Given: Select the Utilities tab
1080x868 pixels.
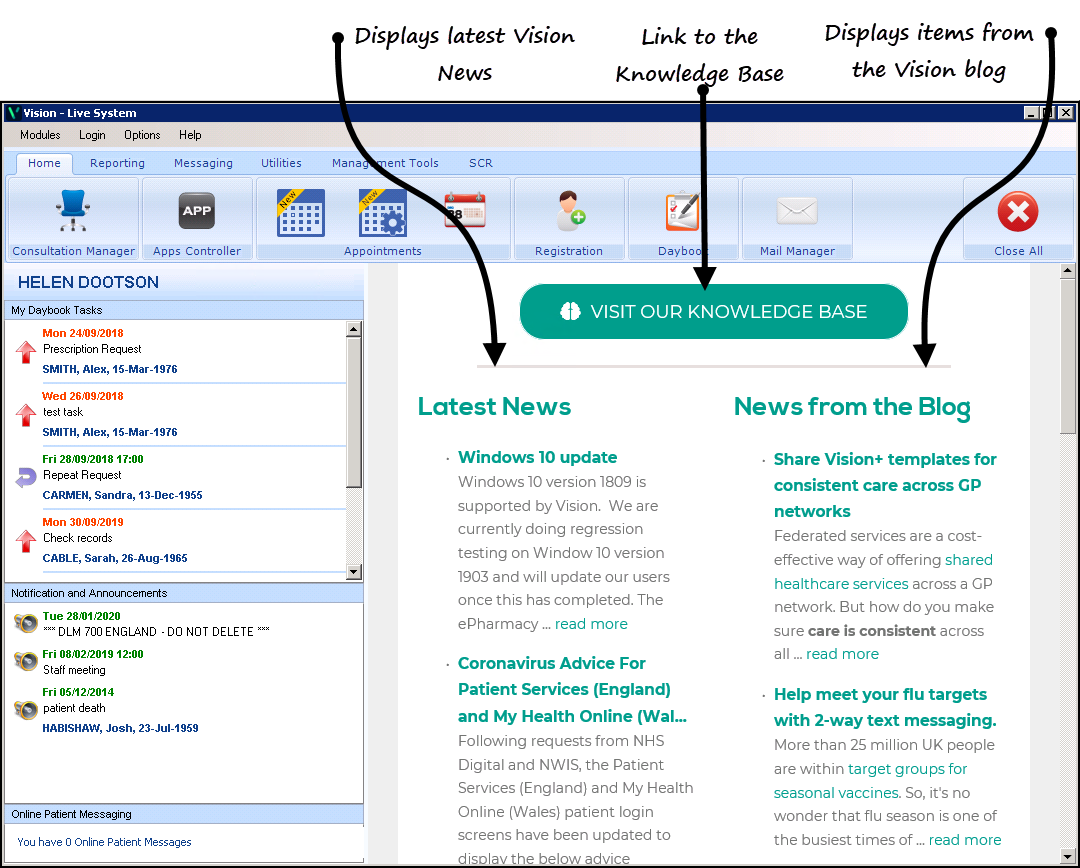Looking at the screenshot, I should [x=281, y=163].
